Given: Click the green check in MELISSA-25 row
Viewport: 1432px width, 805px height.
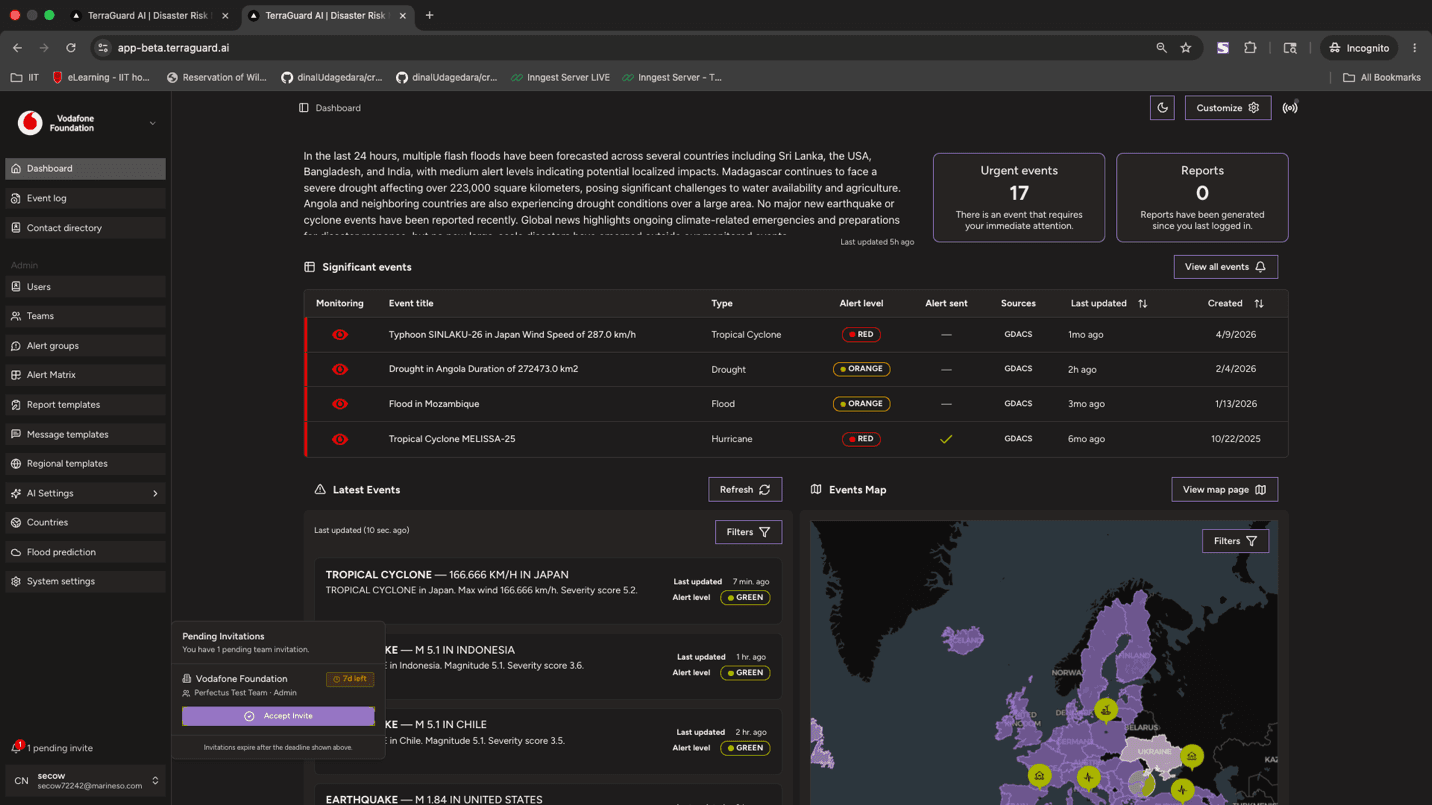Looking at the screenshot, I should pos(946,439).
